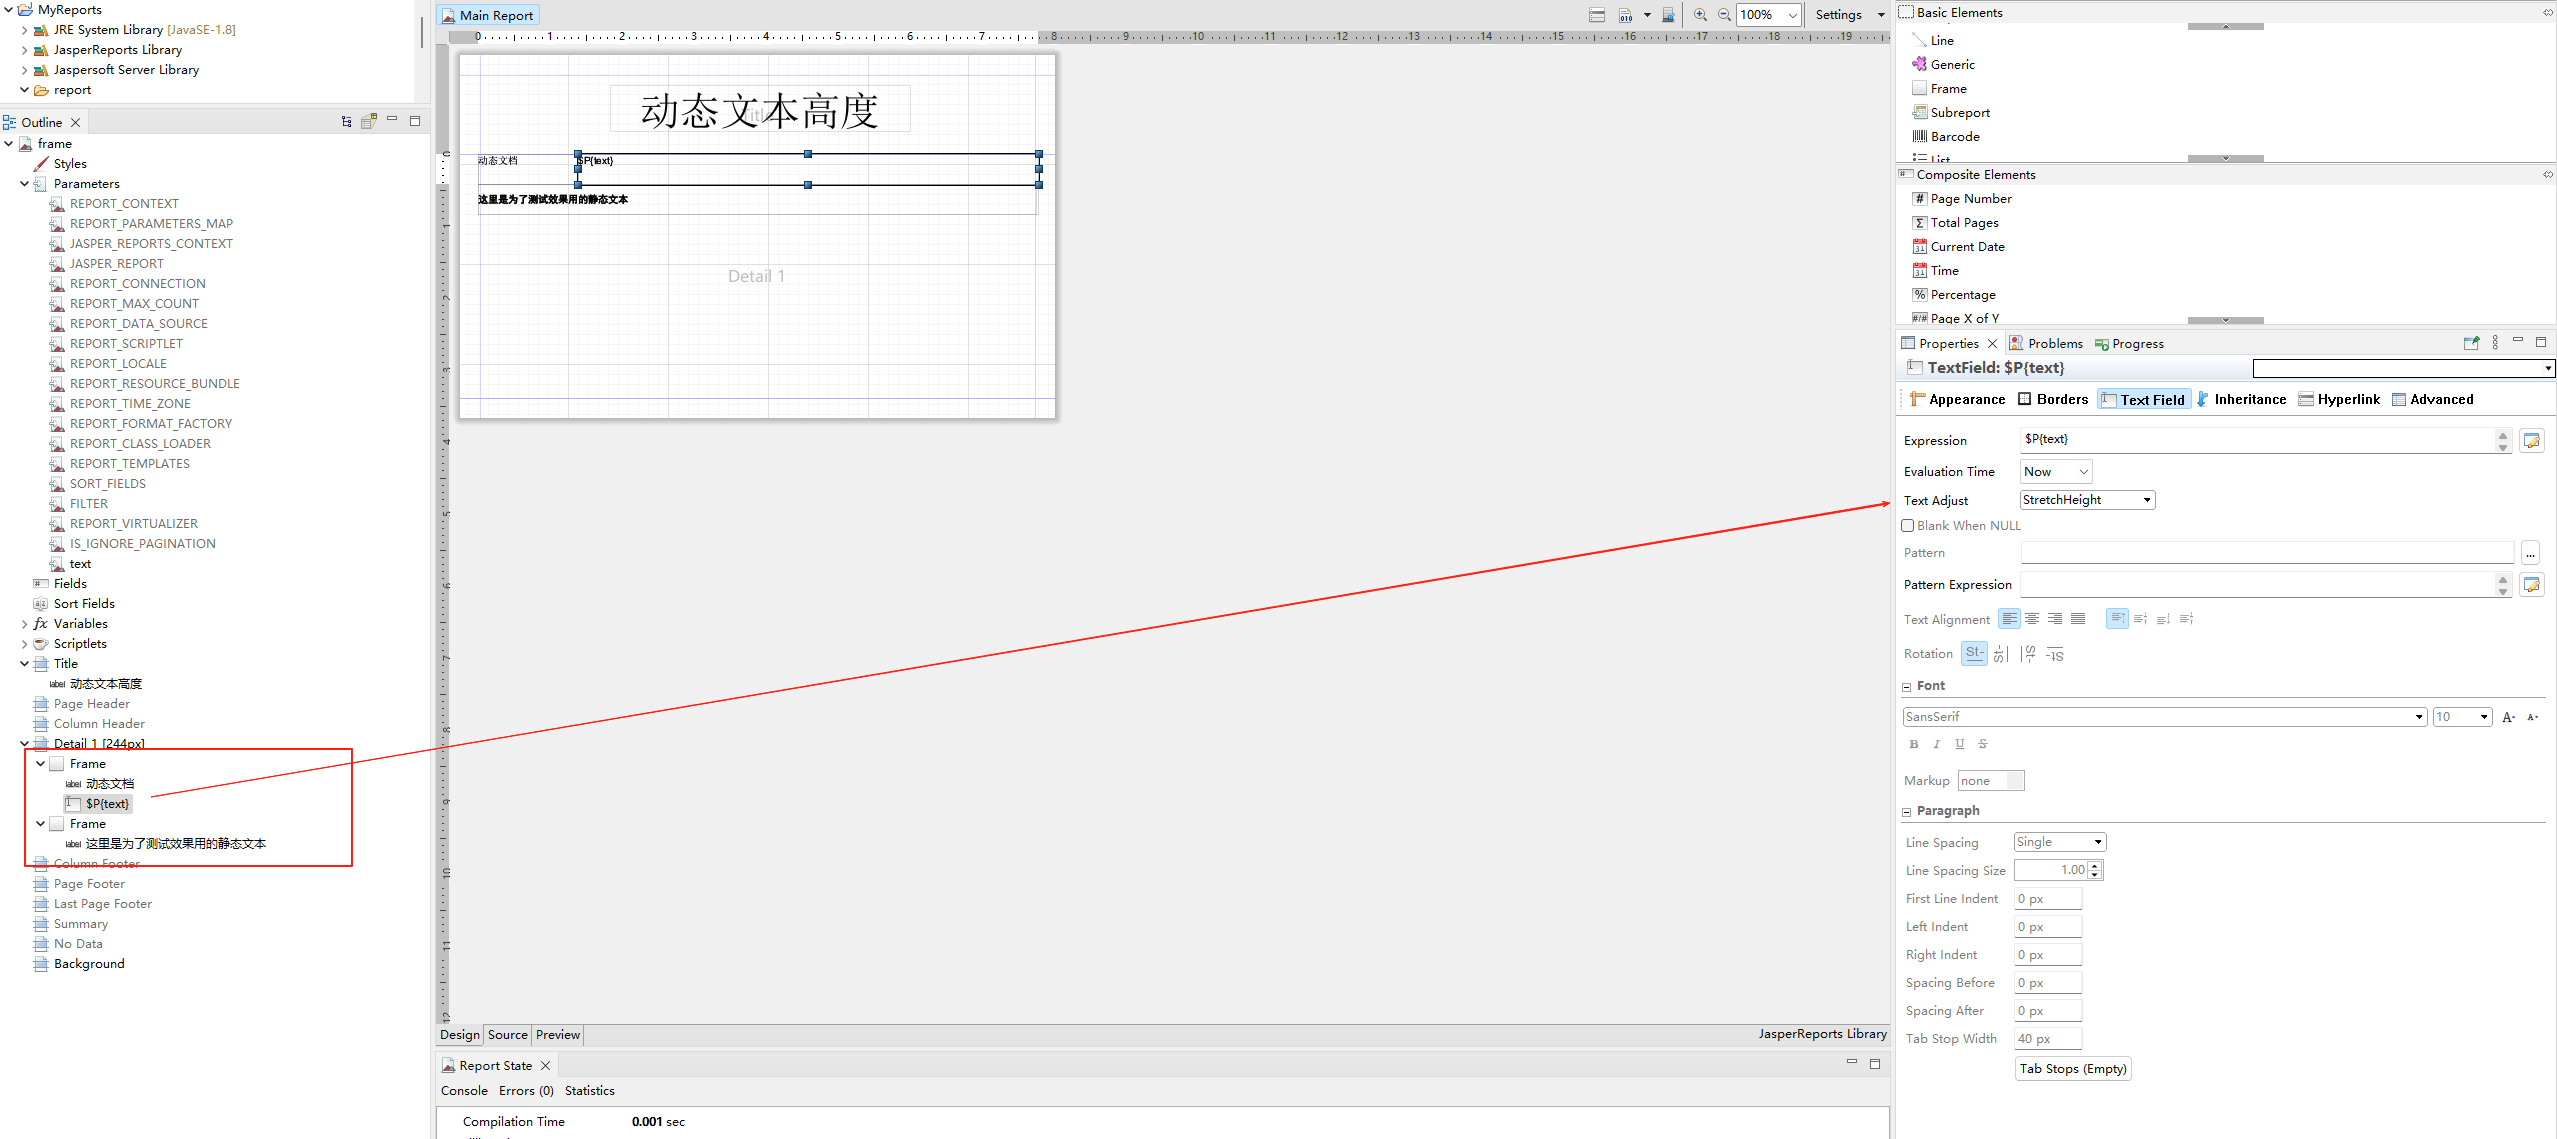
Task: Open the expression editor for Expression field
Action: pyautogui.click(x=2533, y=440)
